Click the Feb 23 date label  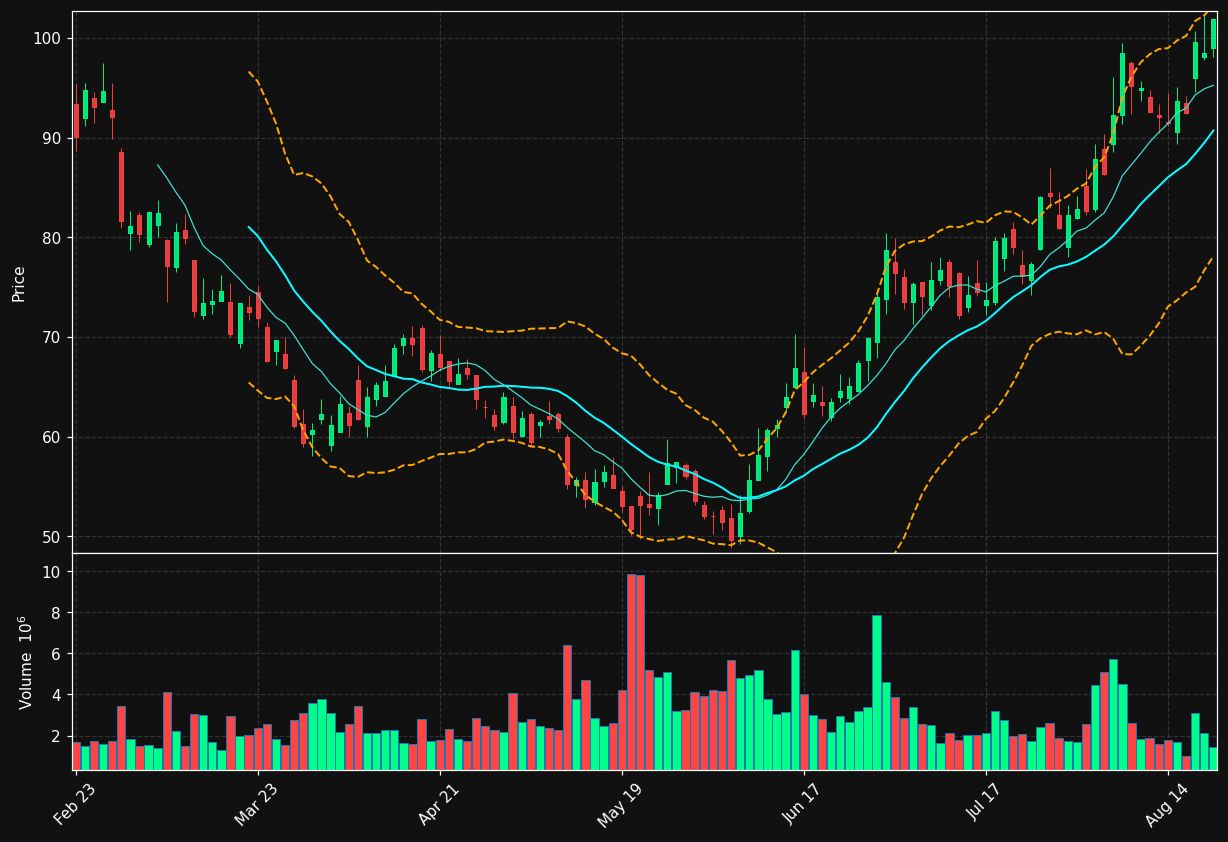click(x=76, y=803)
